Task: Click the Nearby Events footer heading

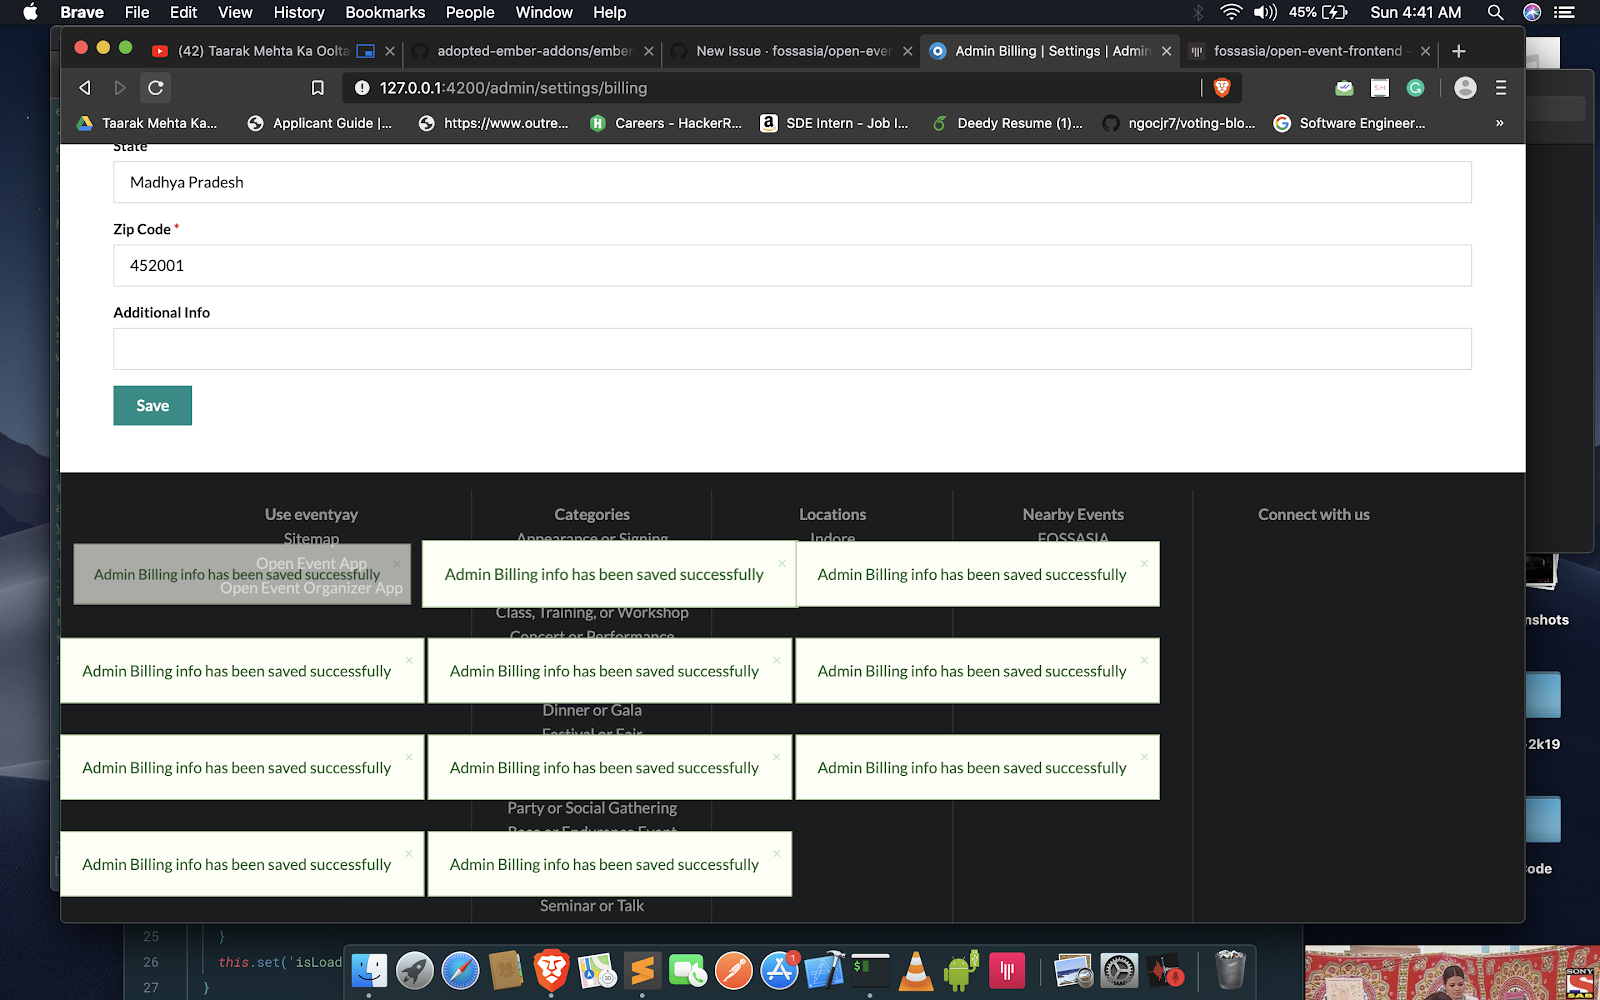Action: (x=1073, y=514)
